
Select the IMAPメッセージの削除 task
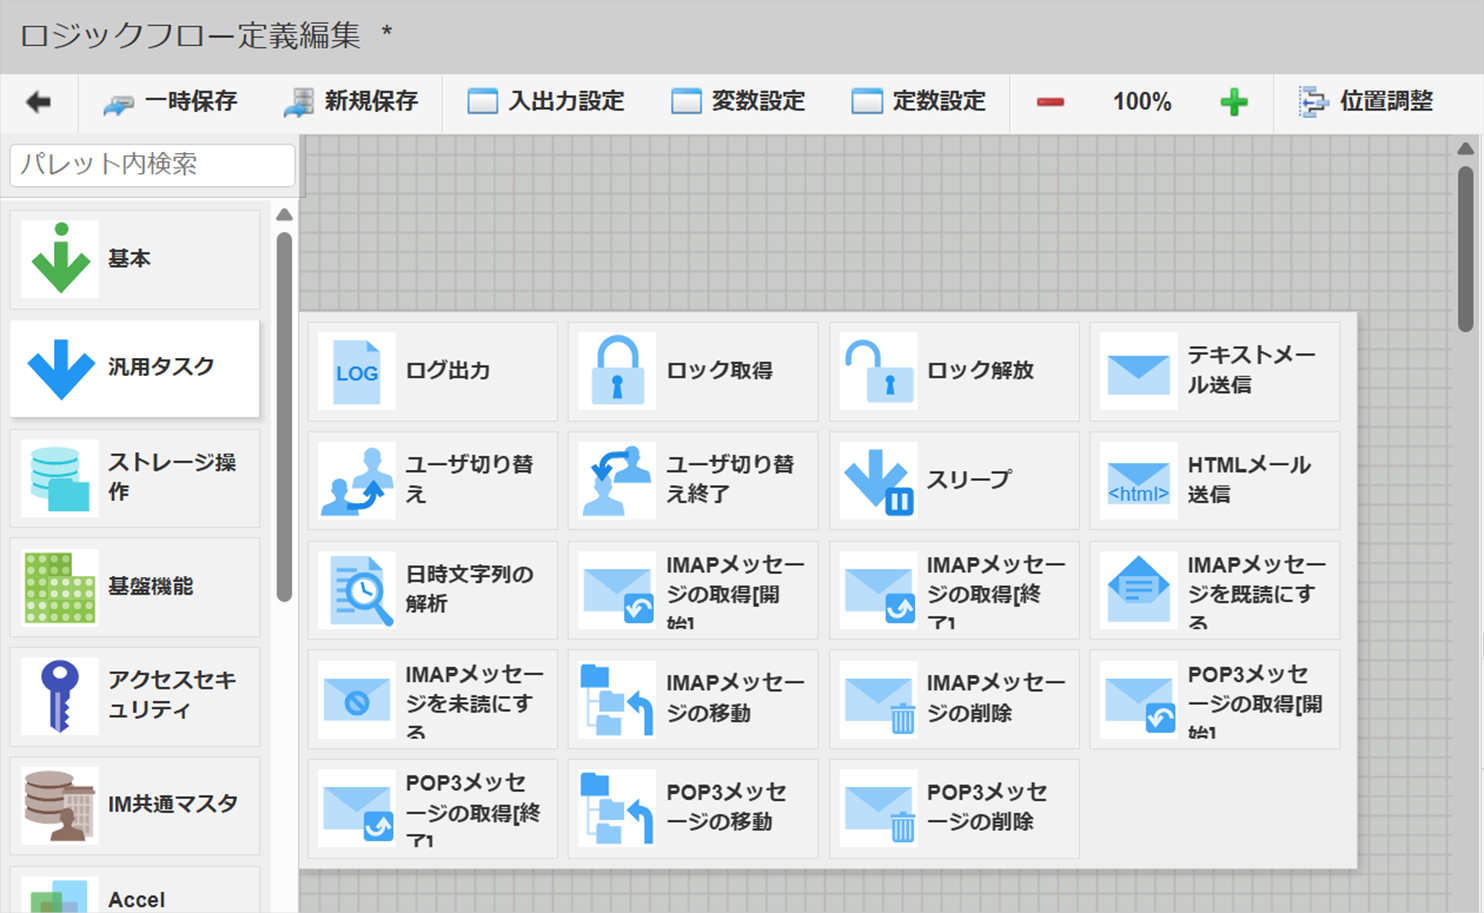pyautogui.click(x=878, y=700)
